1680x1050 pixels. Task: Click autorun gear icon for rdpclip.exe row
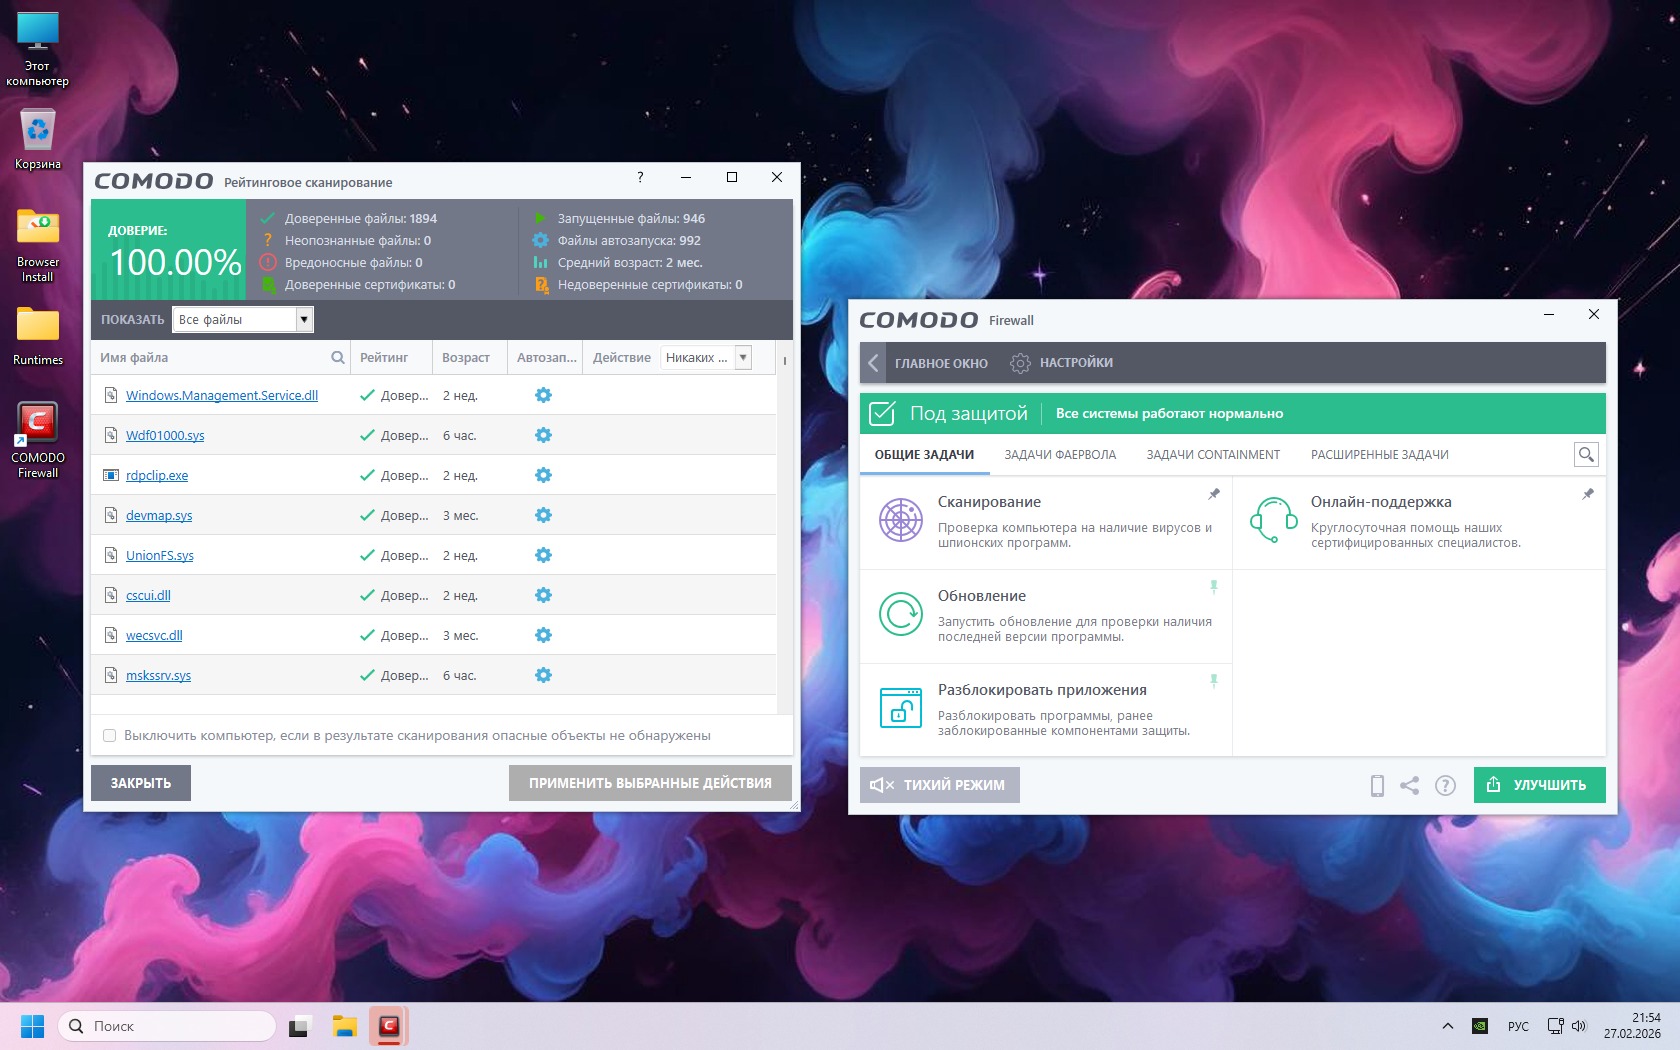(x=543, y=475)
